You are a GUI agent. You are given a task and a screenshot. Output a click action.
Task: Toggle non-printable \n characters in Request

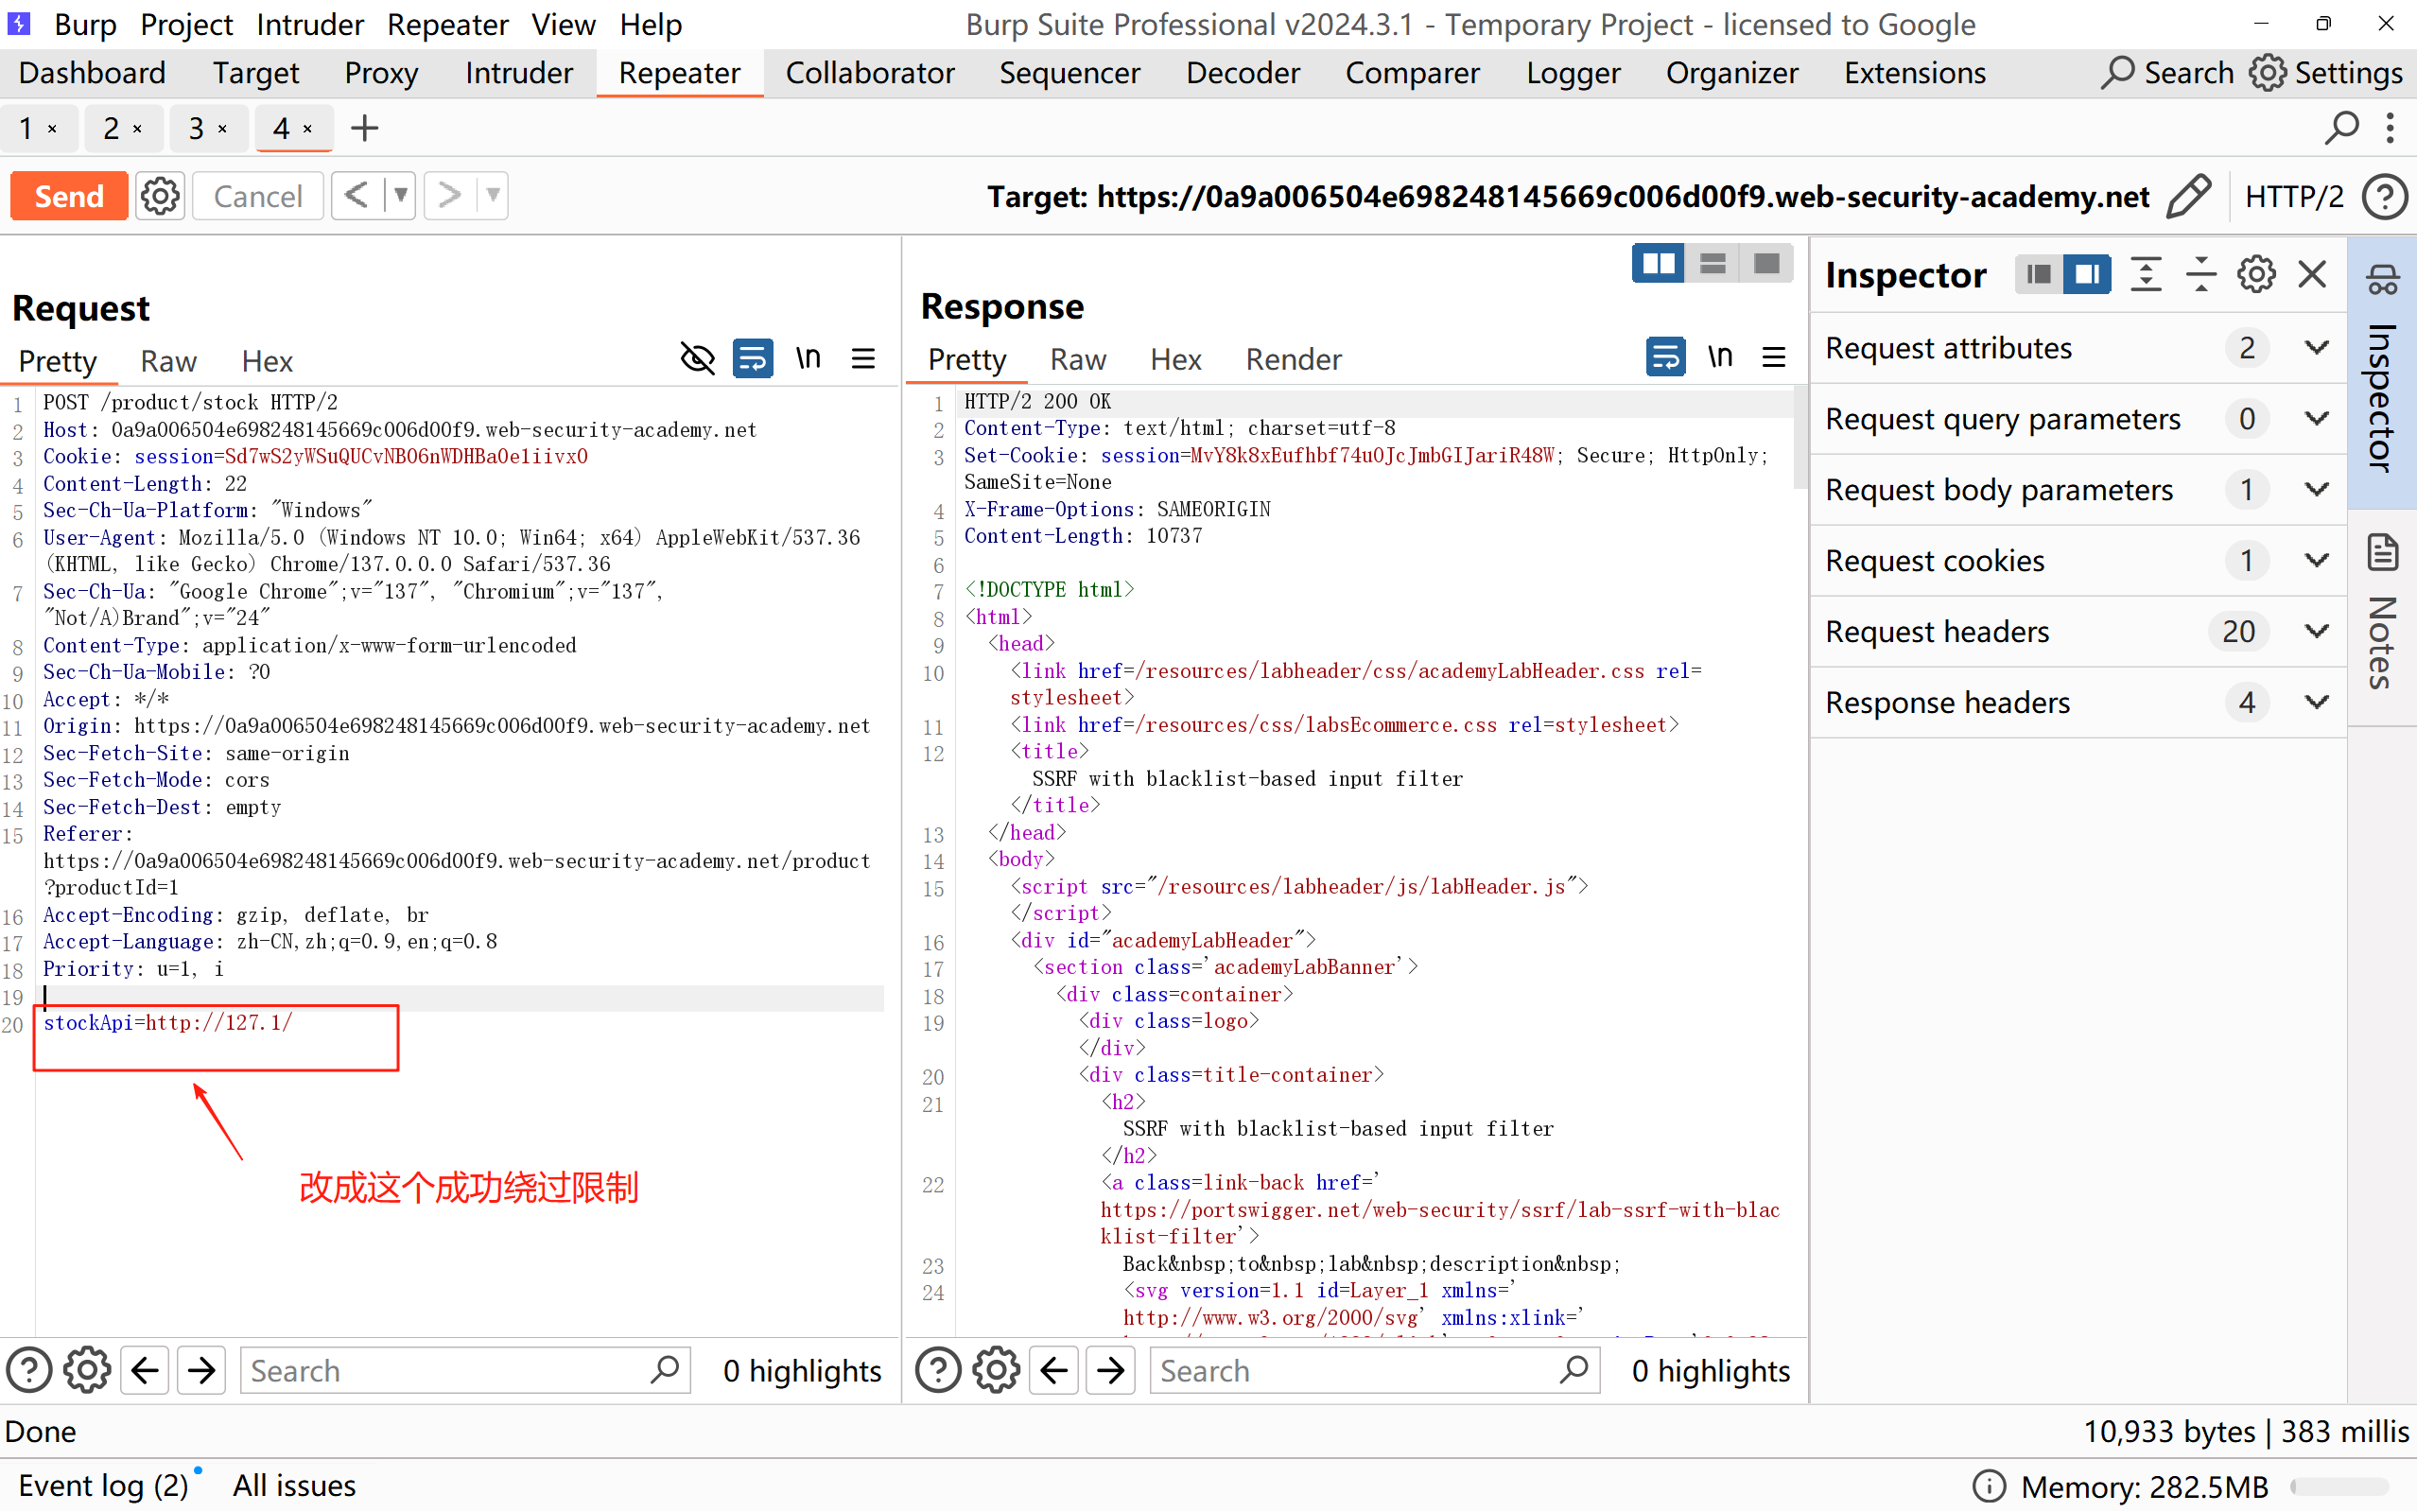tap(808, 358)
